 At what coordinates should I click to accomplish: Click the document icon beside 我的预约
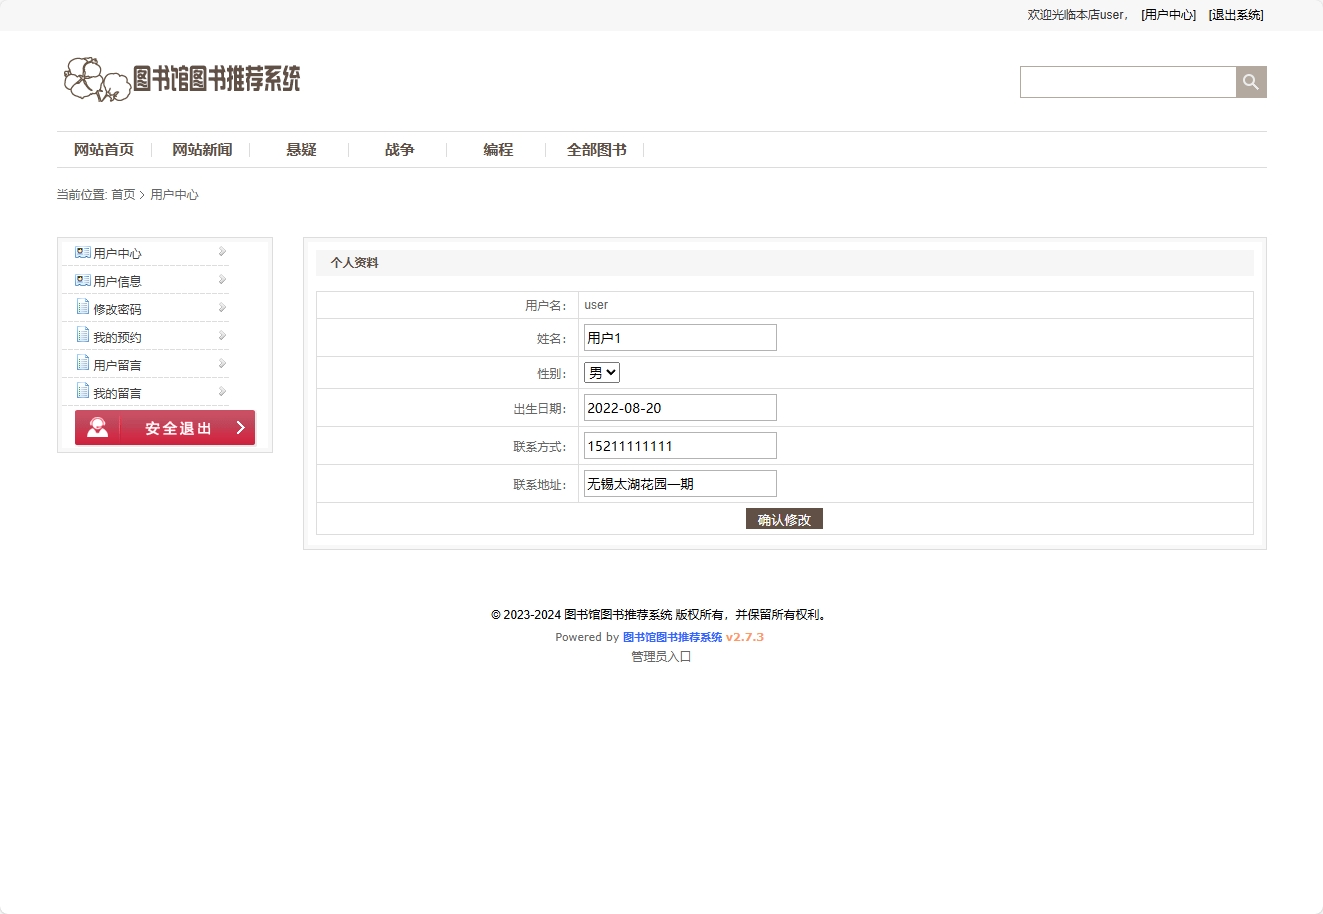point(83,335)
